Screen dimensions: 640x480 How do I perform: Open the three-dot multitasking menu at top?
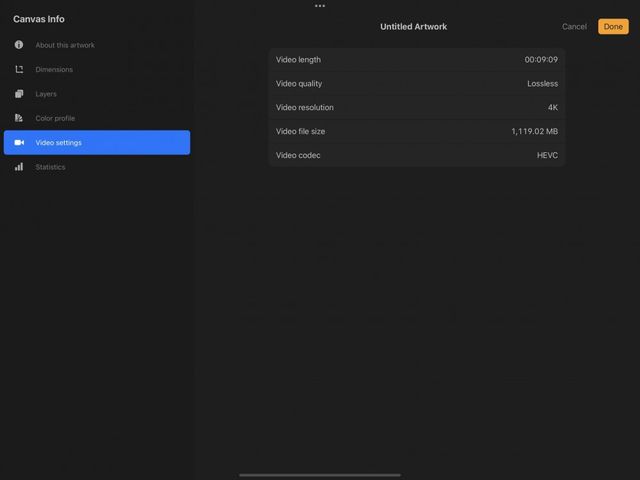[x=320, y=6]
